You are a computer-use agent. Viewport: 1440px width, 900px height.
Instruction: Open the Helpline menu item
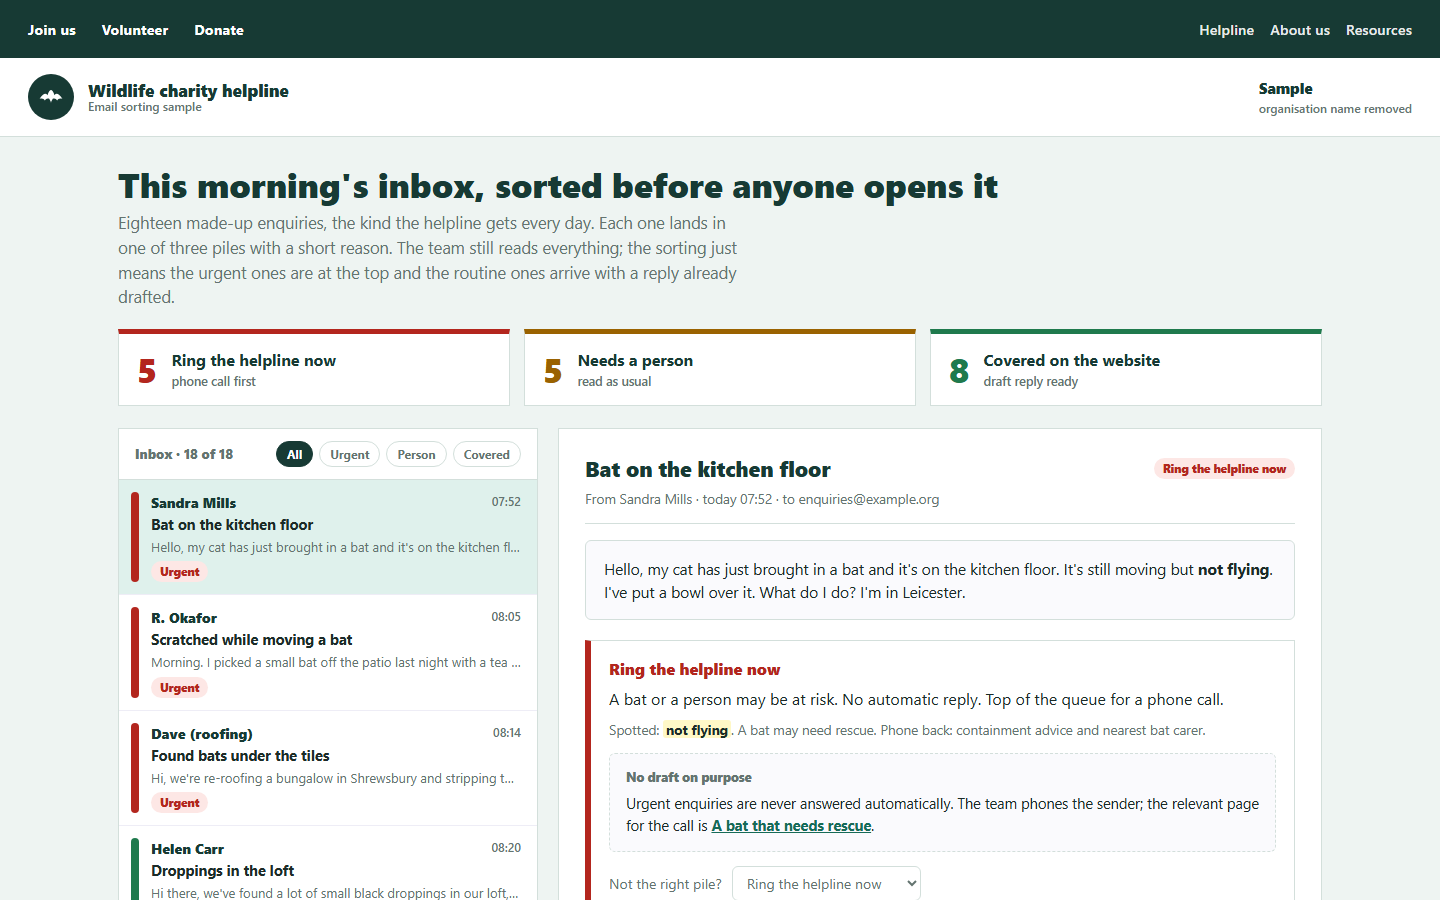1226,30
